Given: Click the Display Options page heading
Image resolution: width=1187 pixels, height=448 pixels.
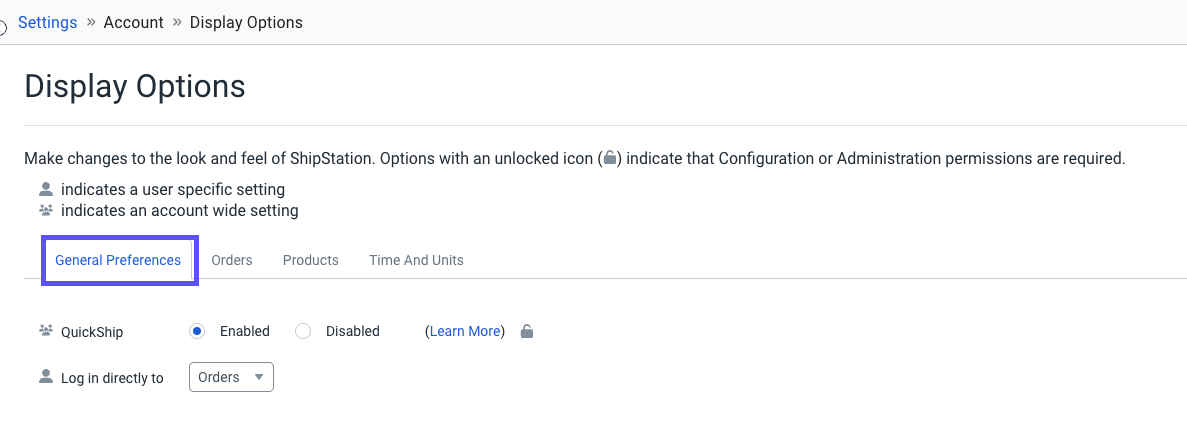Looking at the screenshot, I should pyautogui.click(x=135, y=86).
